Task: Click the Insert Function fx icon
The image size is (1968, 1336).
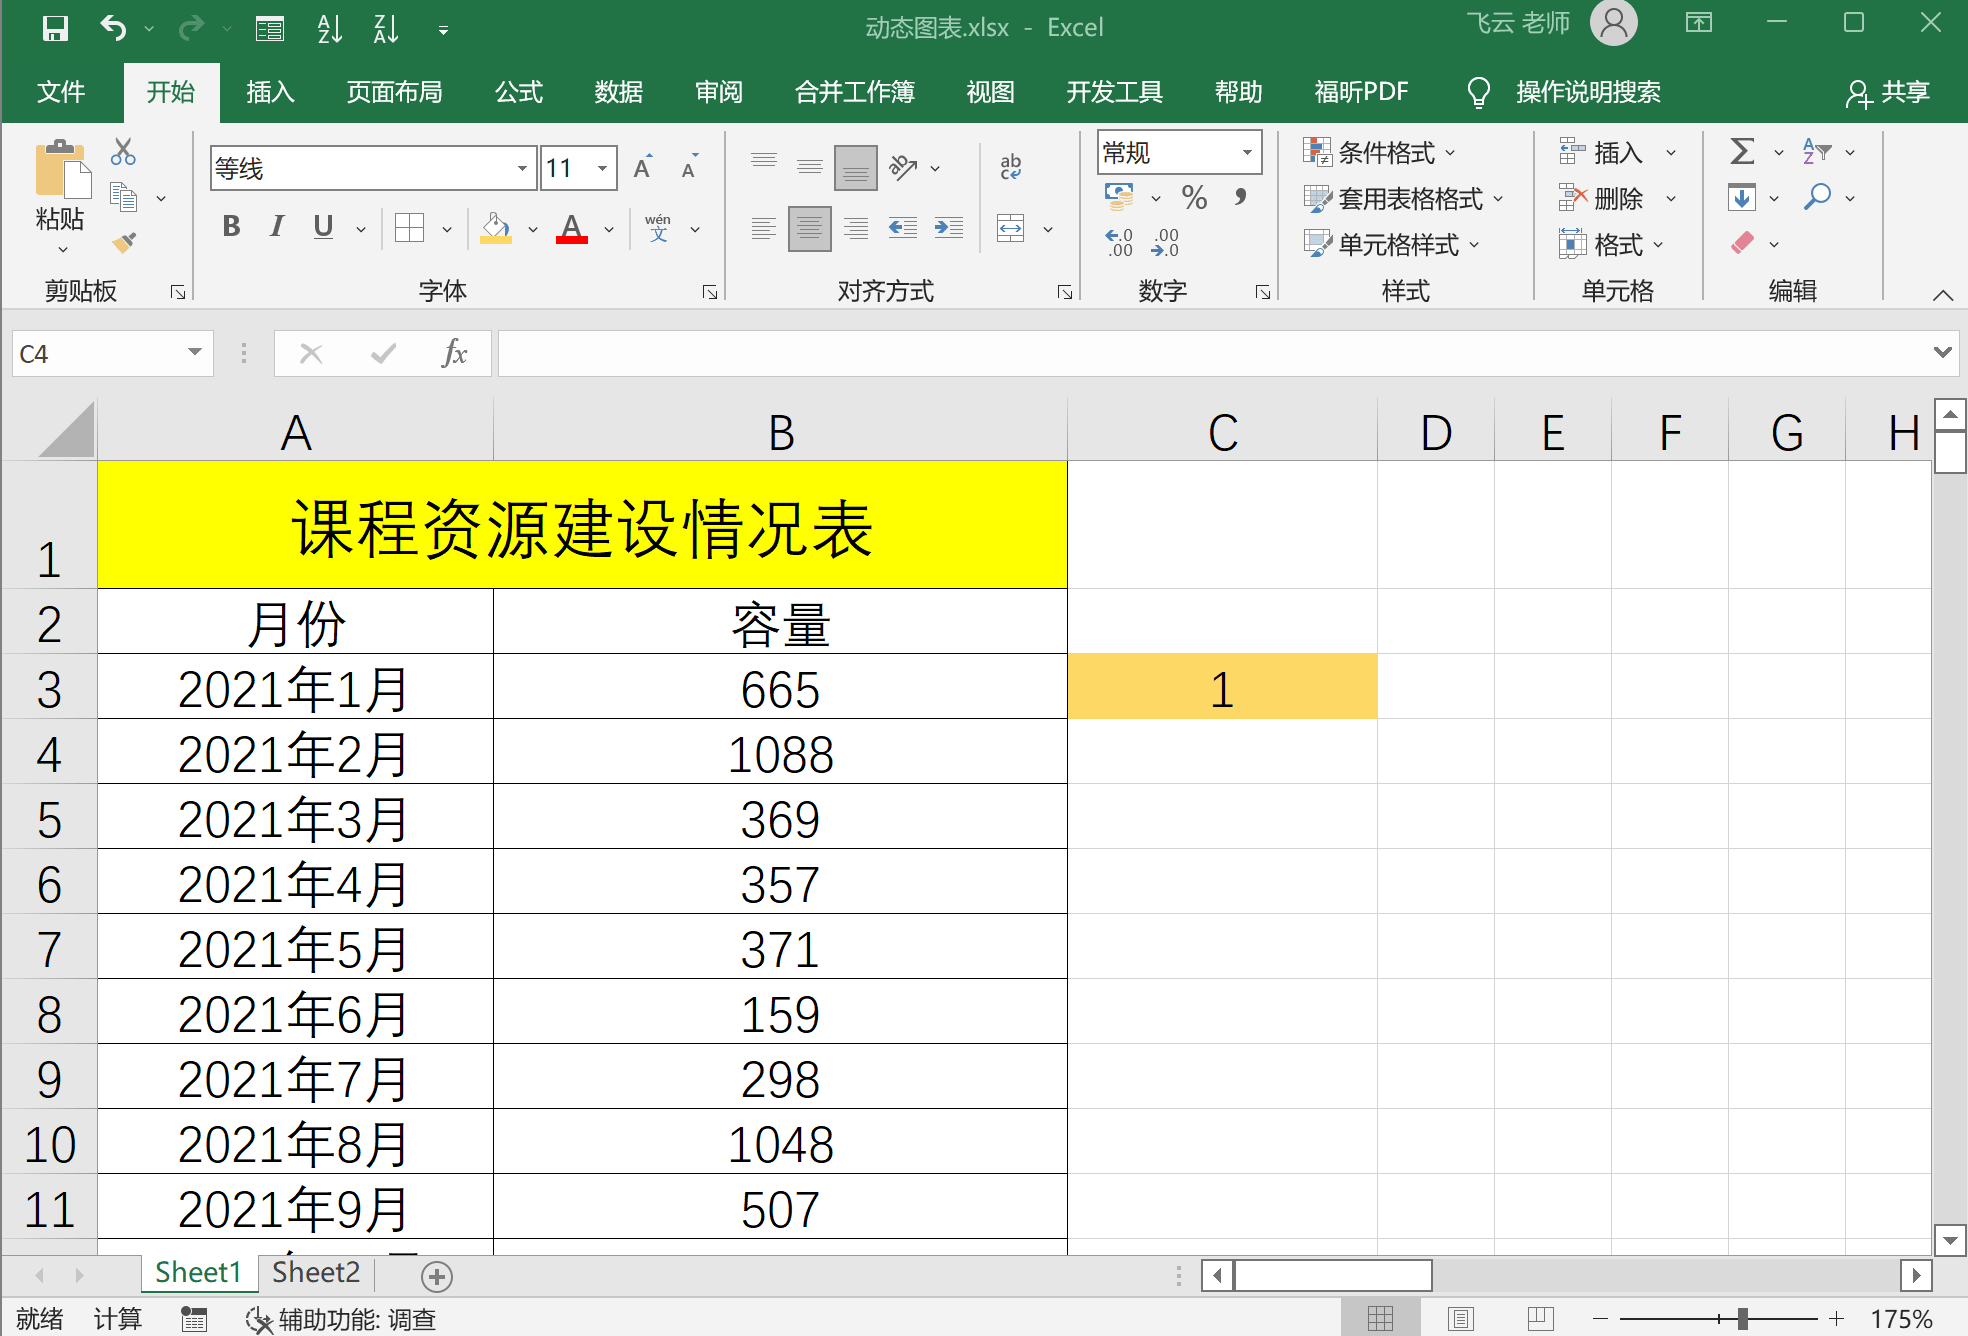Action: [x=454, y=353]
